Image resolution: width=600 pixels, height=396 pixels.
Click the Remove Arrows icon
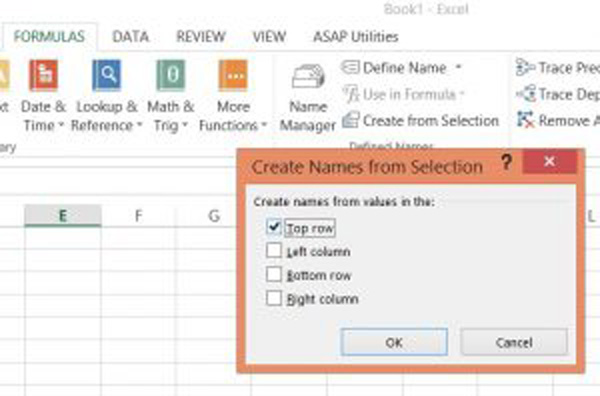tap(525, 120)
